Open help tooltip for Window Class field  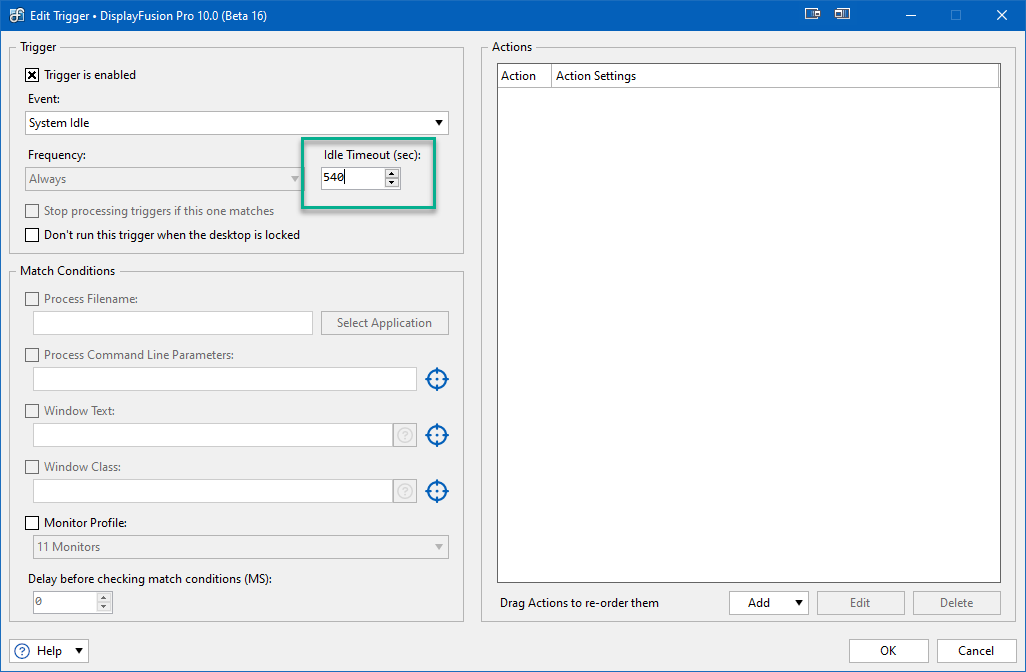pyautogui.click(x=405, y=491)
